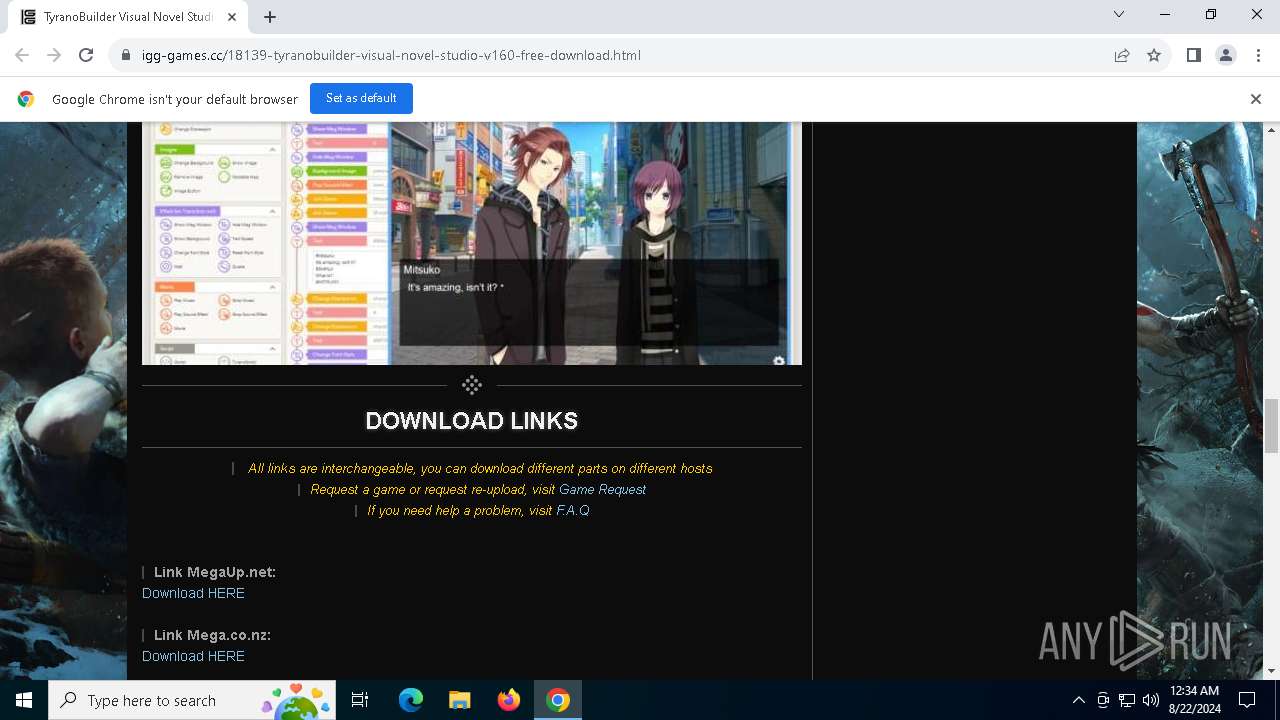Viewport: 1280px width, 720px height.
Task: Click Download HERE under Link MegaUp.net
Action: (193, 593)
